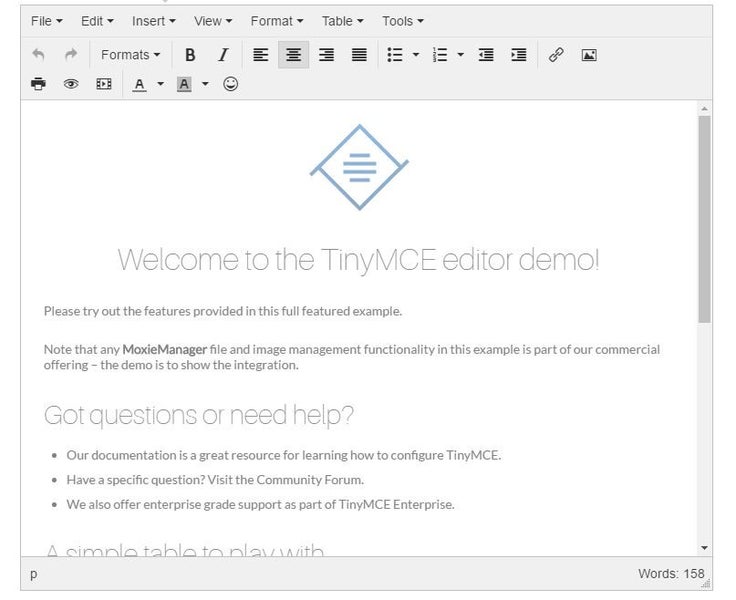This screenshot has height=600, width=736.
Task: Click the Insert image icon
Action: [x=589, y=55]
